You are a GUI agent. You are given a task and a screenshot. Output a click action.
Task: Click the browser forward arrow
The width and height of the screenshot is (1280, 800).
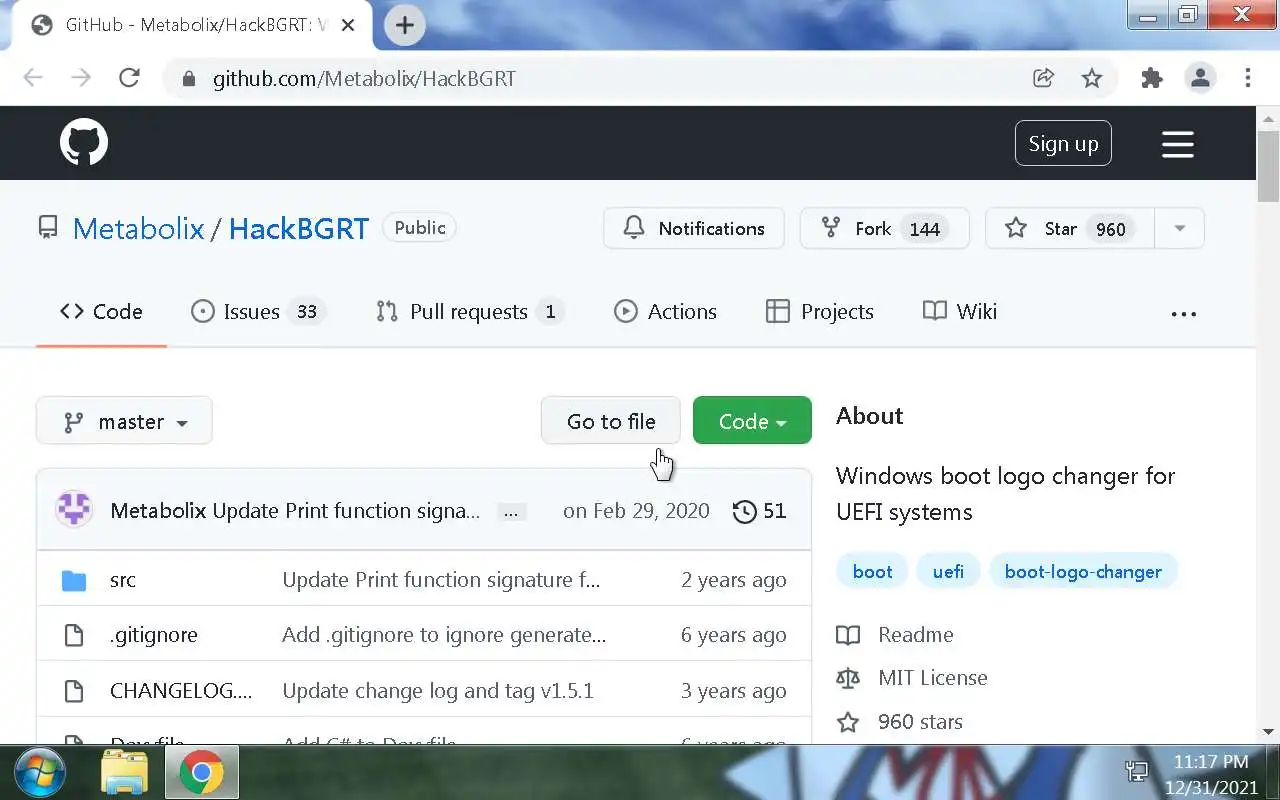(81, 78)
